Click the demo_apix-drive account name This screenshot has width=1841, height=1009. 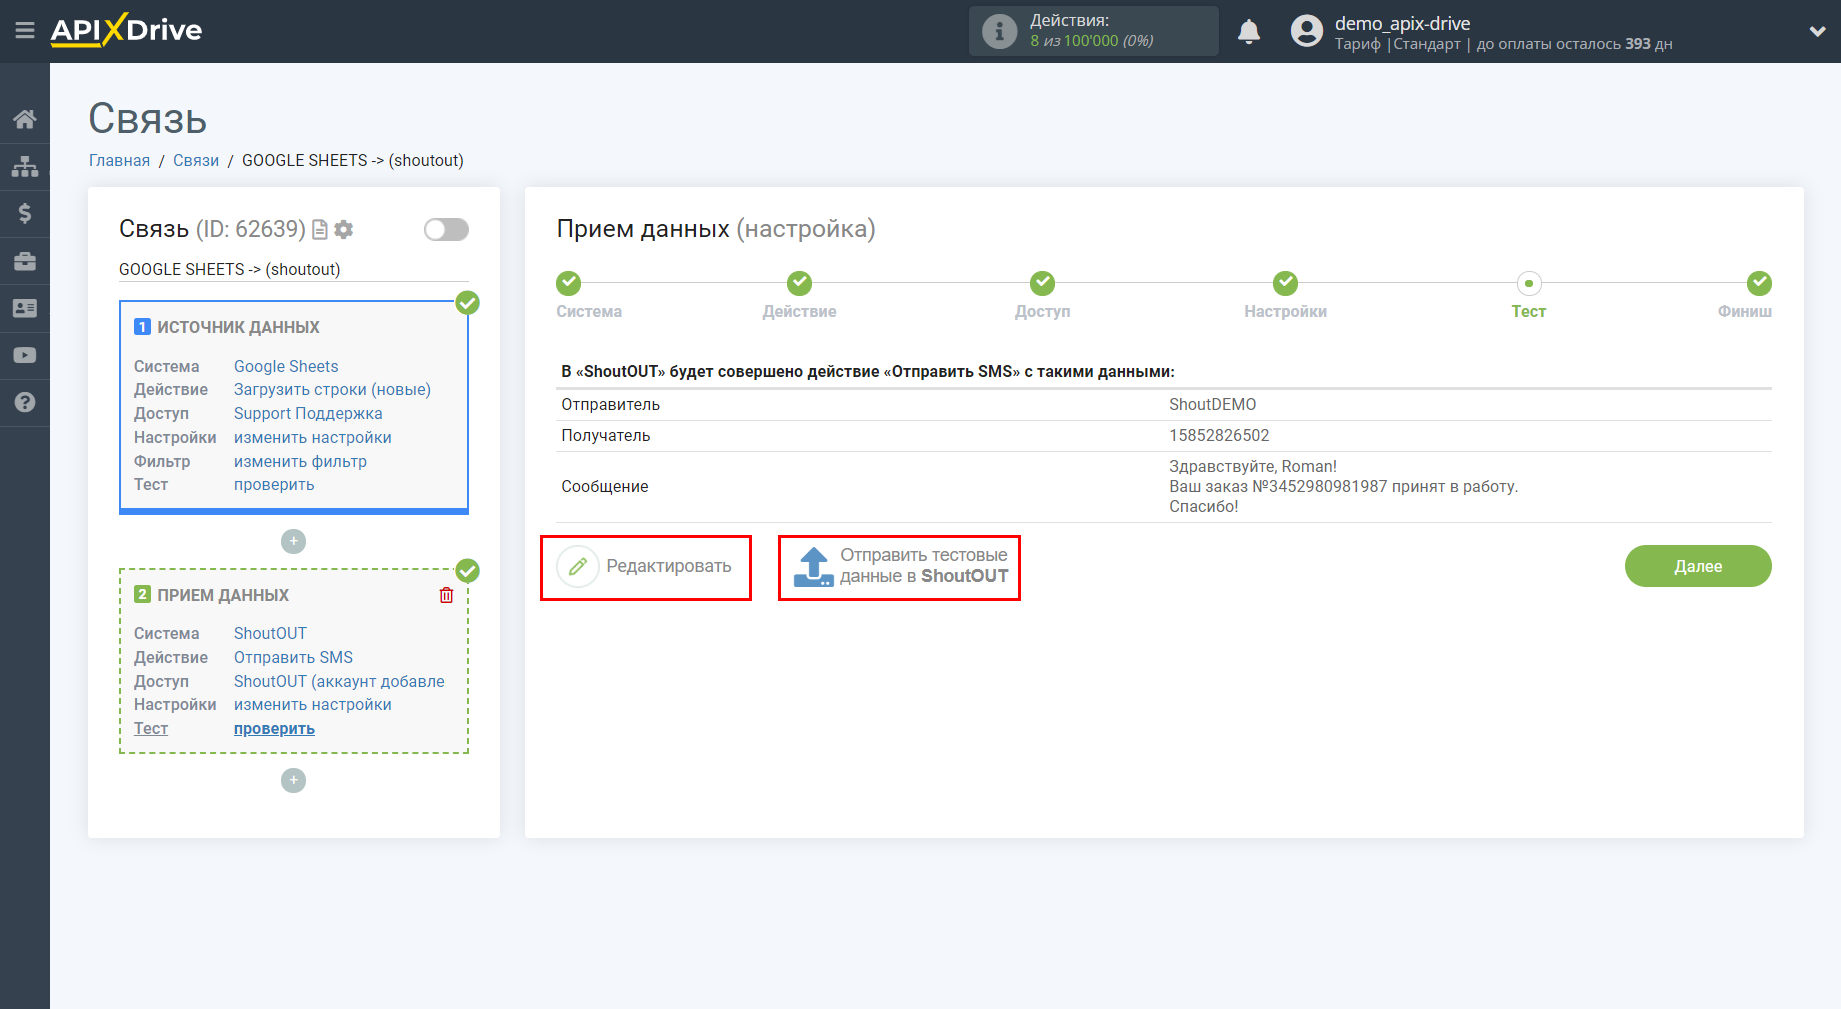tap(1402, 23)
